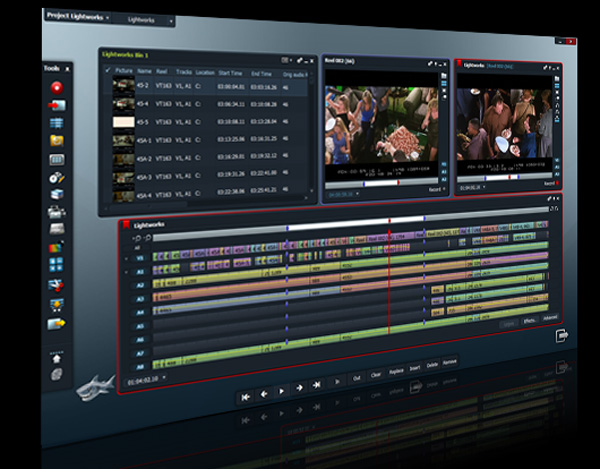Viewport: 600px width, 469px height.
Task: Click the blue grid rack tool icon
Action: [57, 123]
